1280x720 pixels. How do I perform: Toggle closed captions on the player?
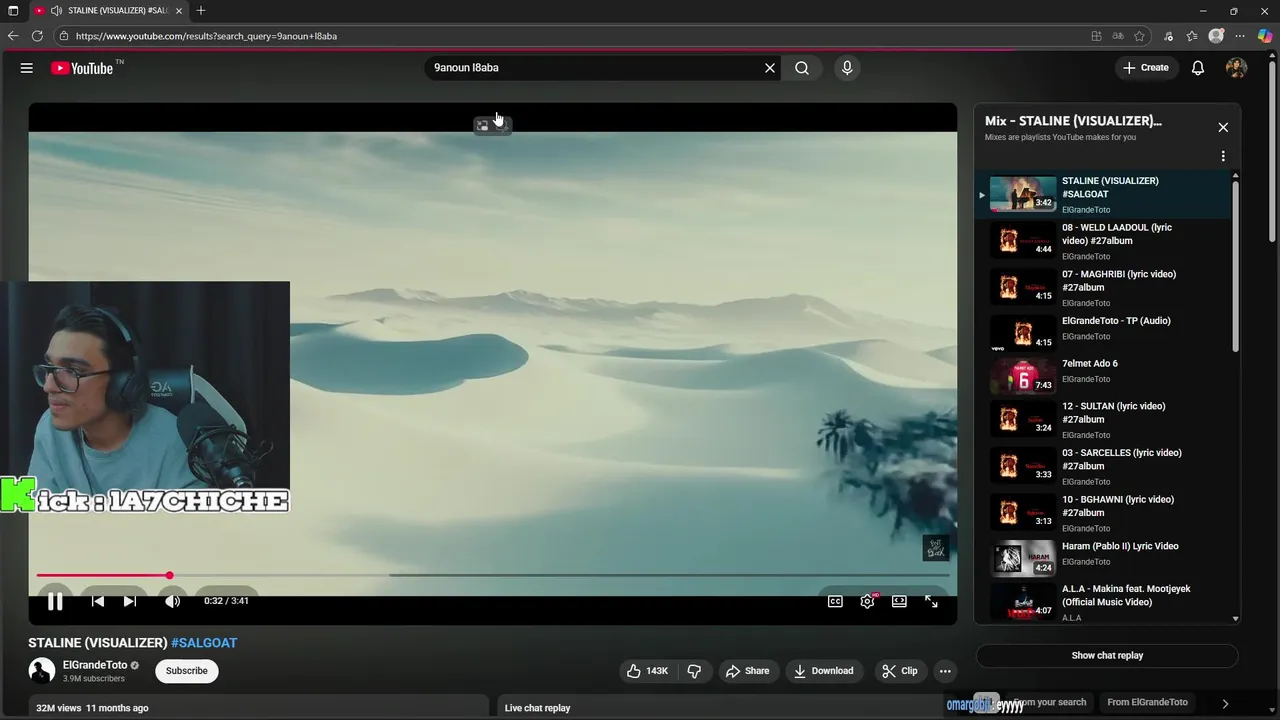[835, 601]
